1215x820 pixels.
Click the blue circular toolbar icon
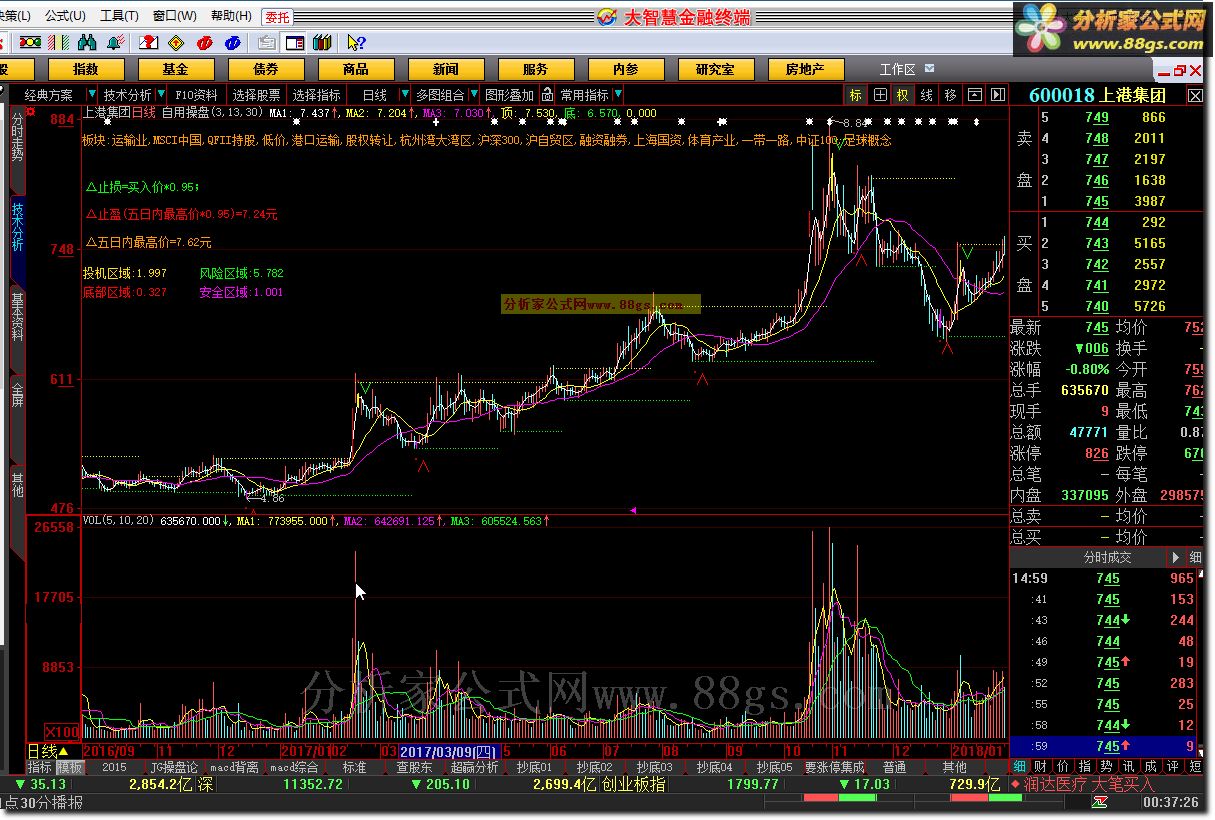tap(232, 42)
